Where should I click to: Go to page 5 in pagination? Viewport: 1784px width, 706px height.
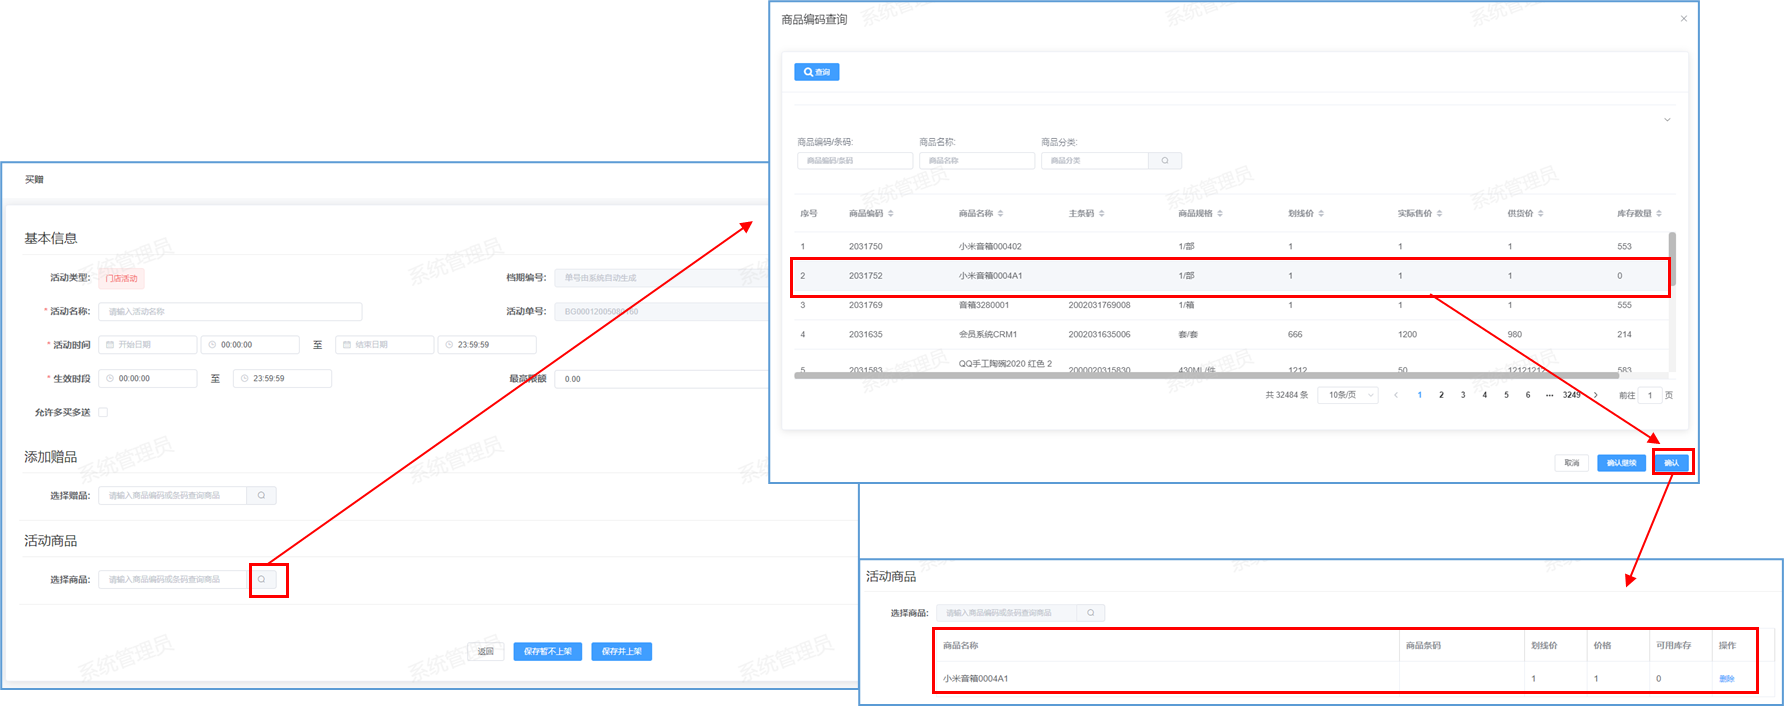pos(1506,395)
